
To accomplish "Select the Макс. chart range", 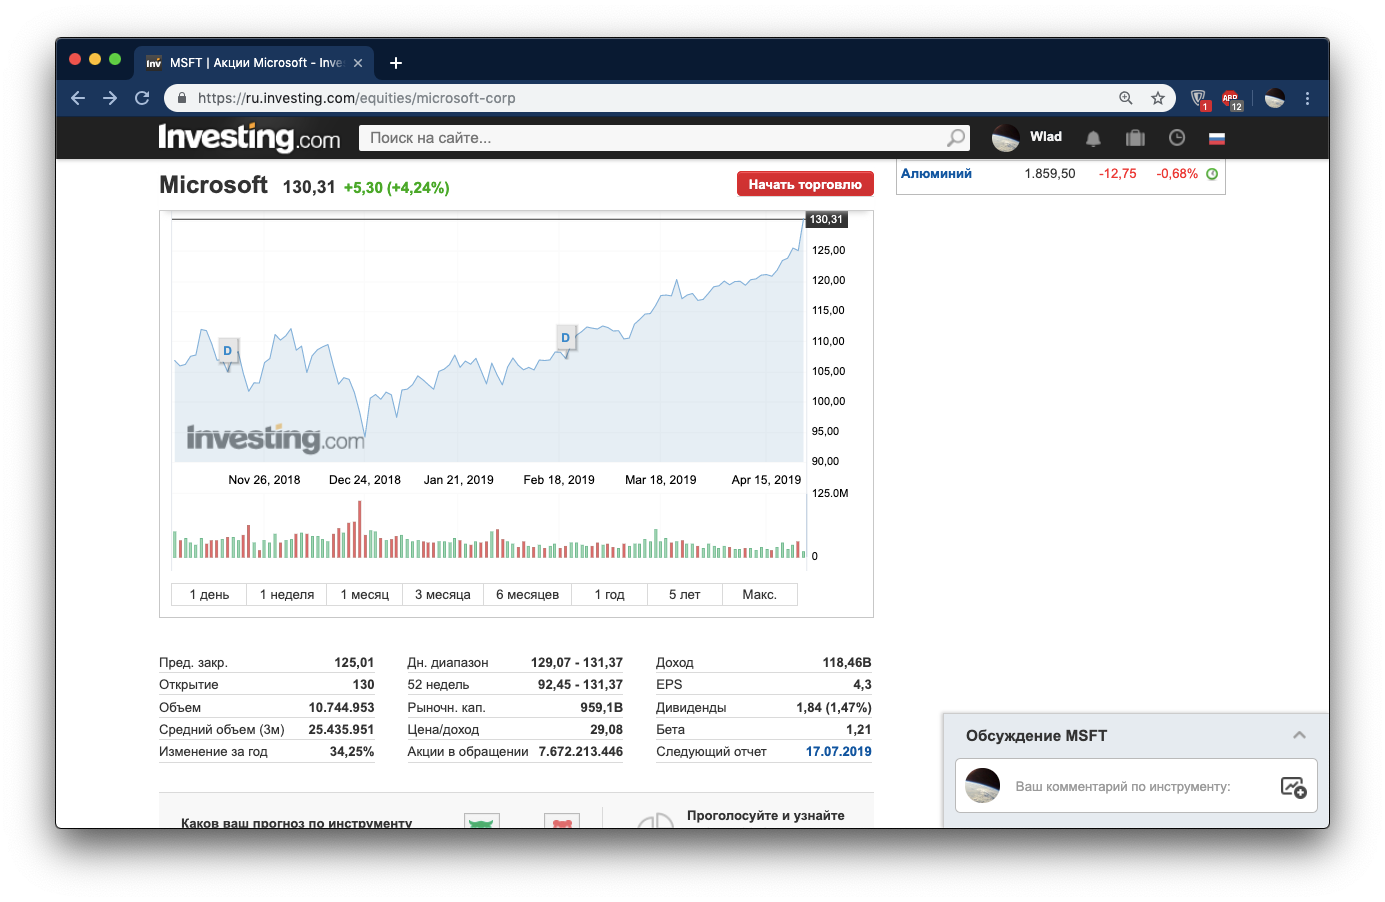I will point(760,594).
